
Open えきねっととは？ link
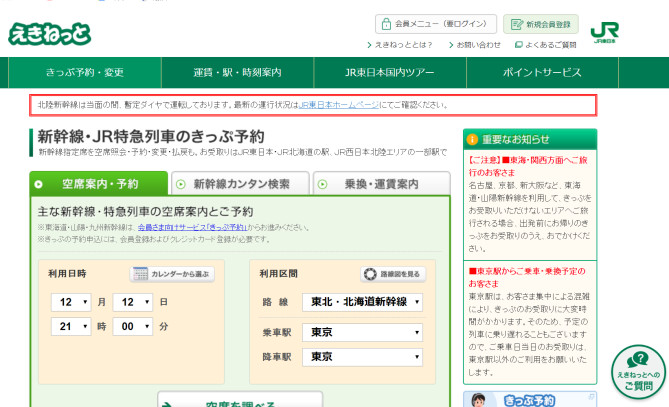tap(400, 45)
